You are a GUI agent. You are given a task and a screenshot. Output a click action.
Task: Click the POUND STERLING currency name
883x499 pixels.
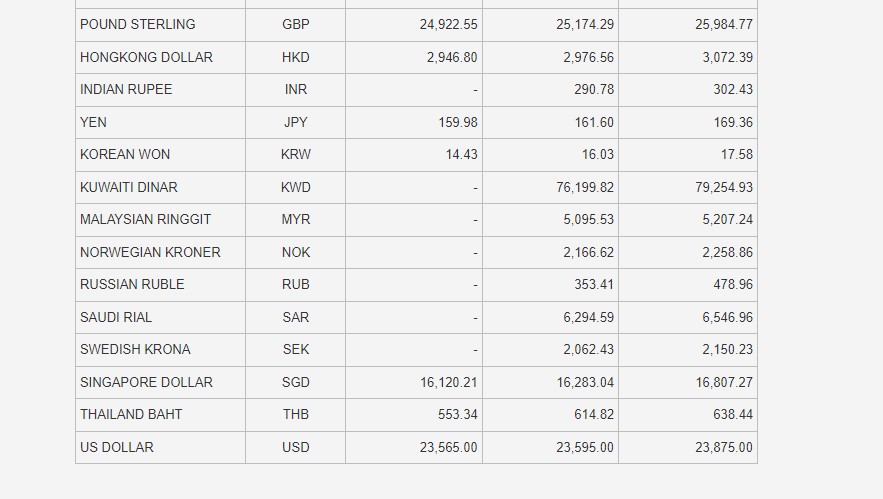tap(137, 25)
